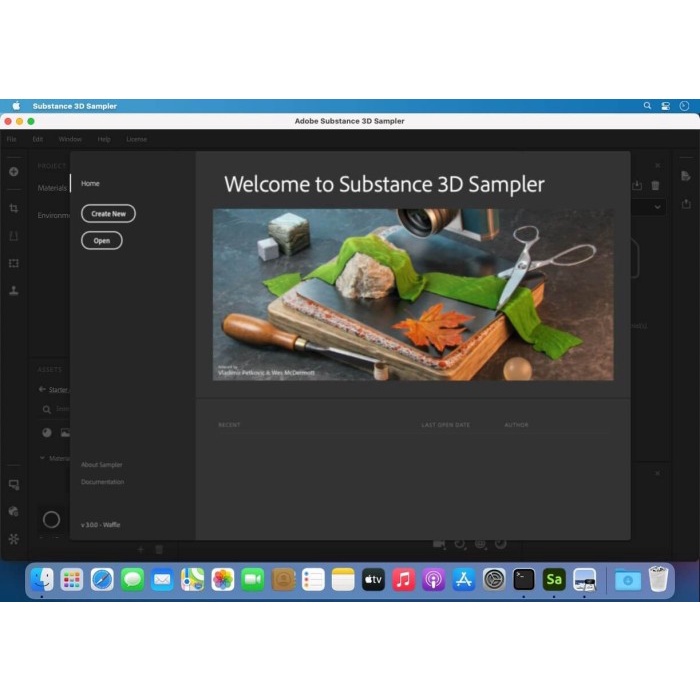
Task: Select the Clone stamp tool in left toolbar
Action: (x=14, y=291)
